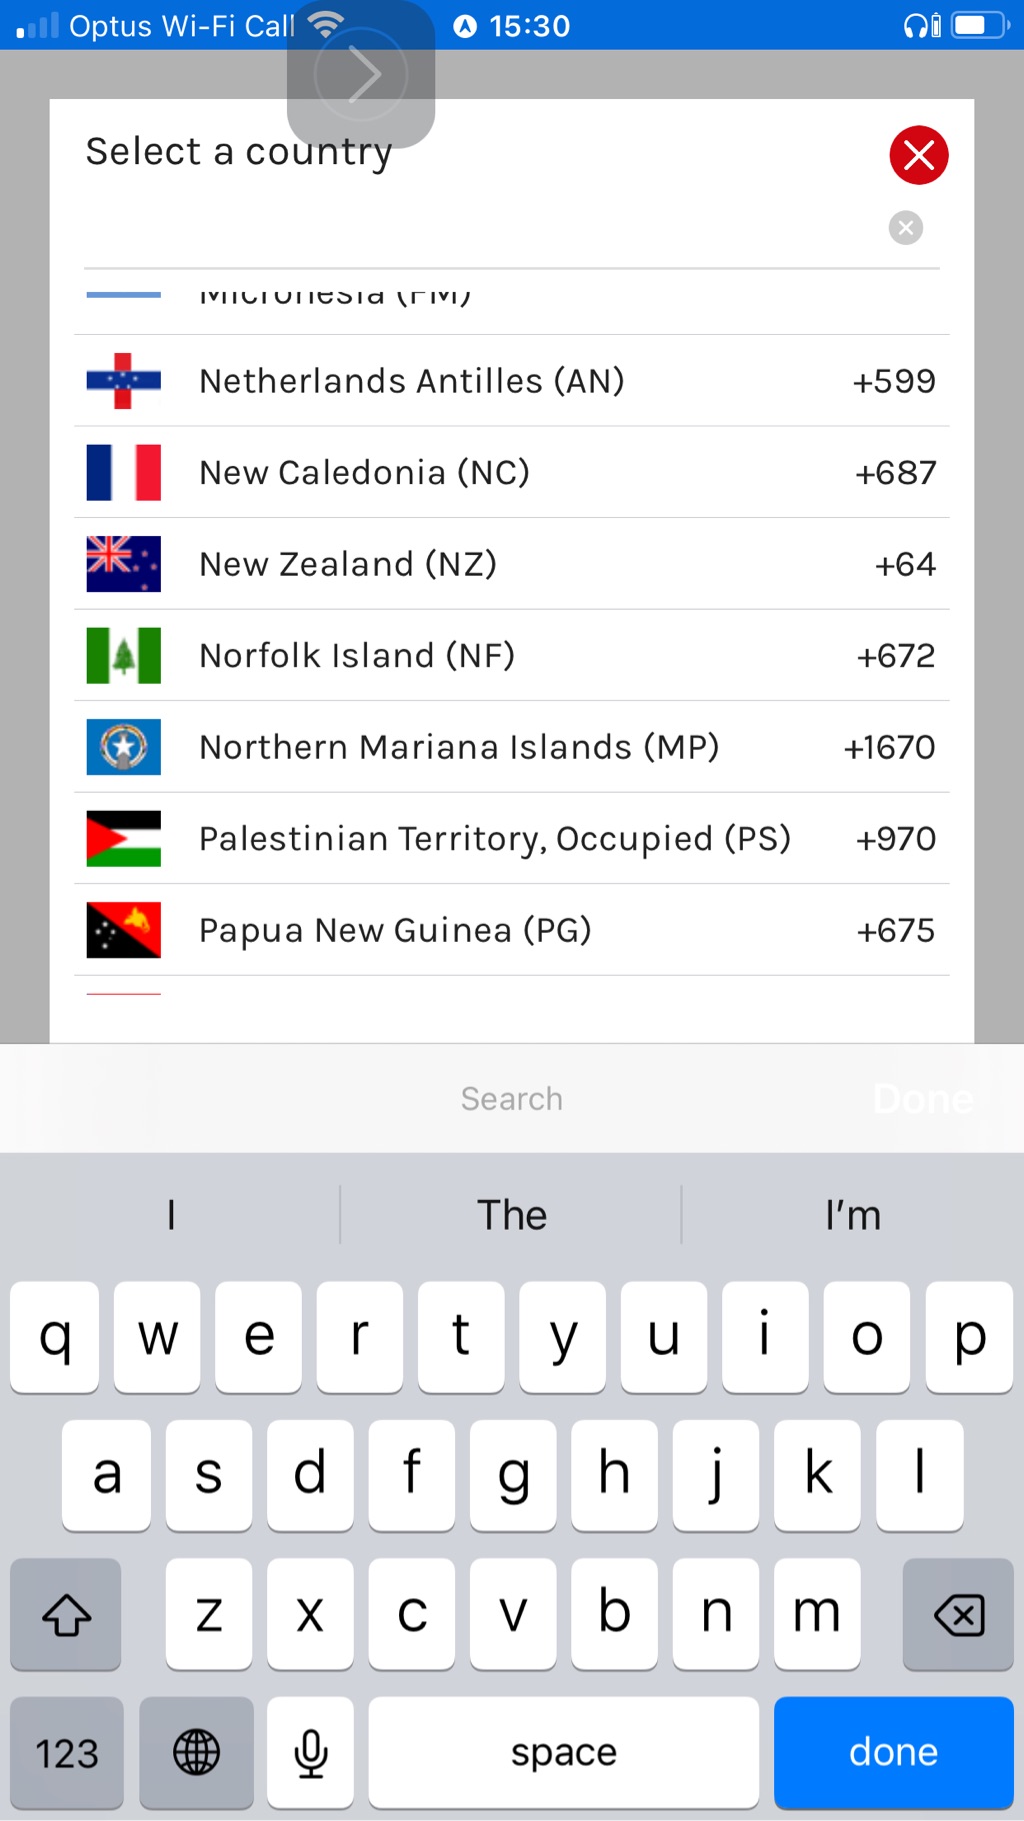
Task: Toggle the shift key
Action: pyautogui.click(x=66, y=1614)
